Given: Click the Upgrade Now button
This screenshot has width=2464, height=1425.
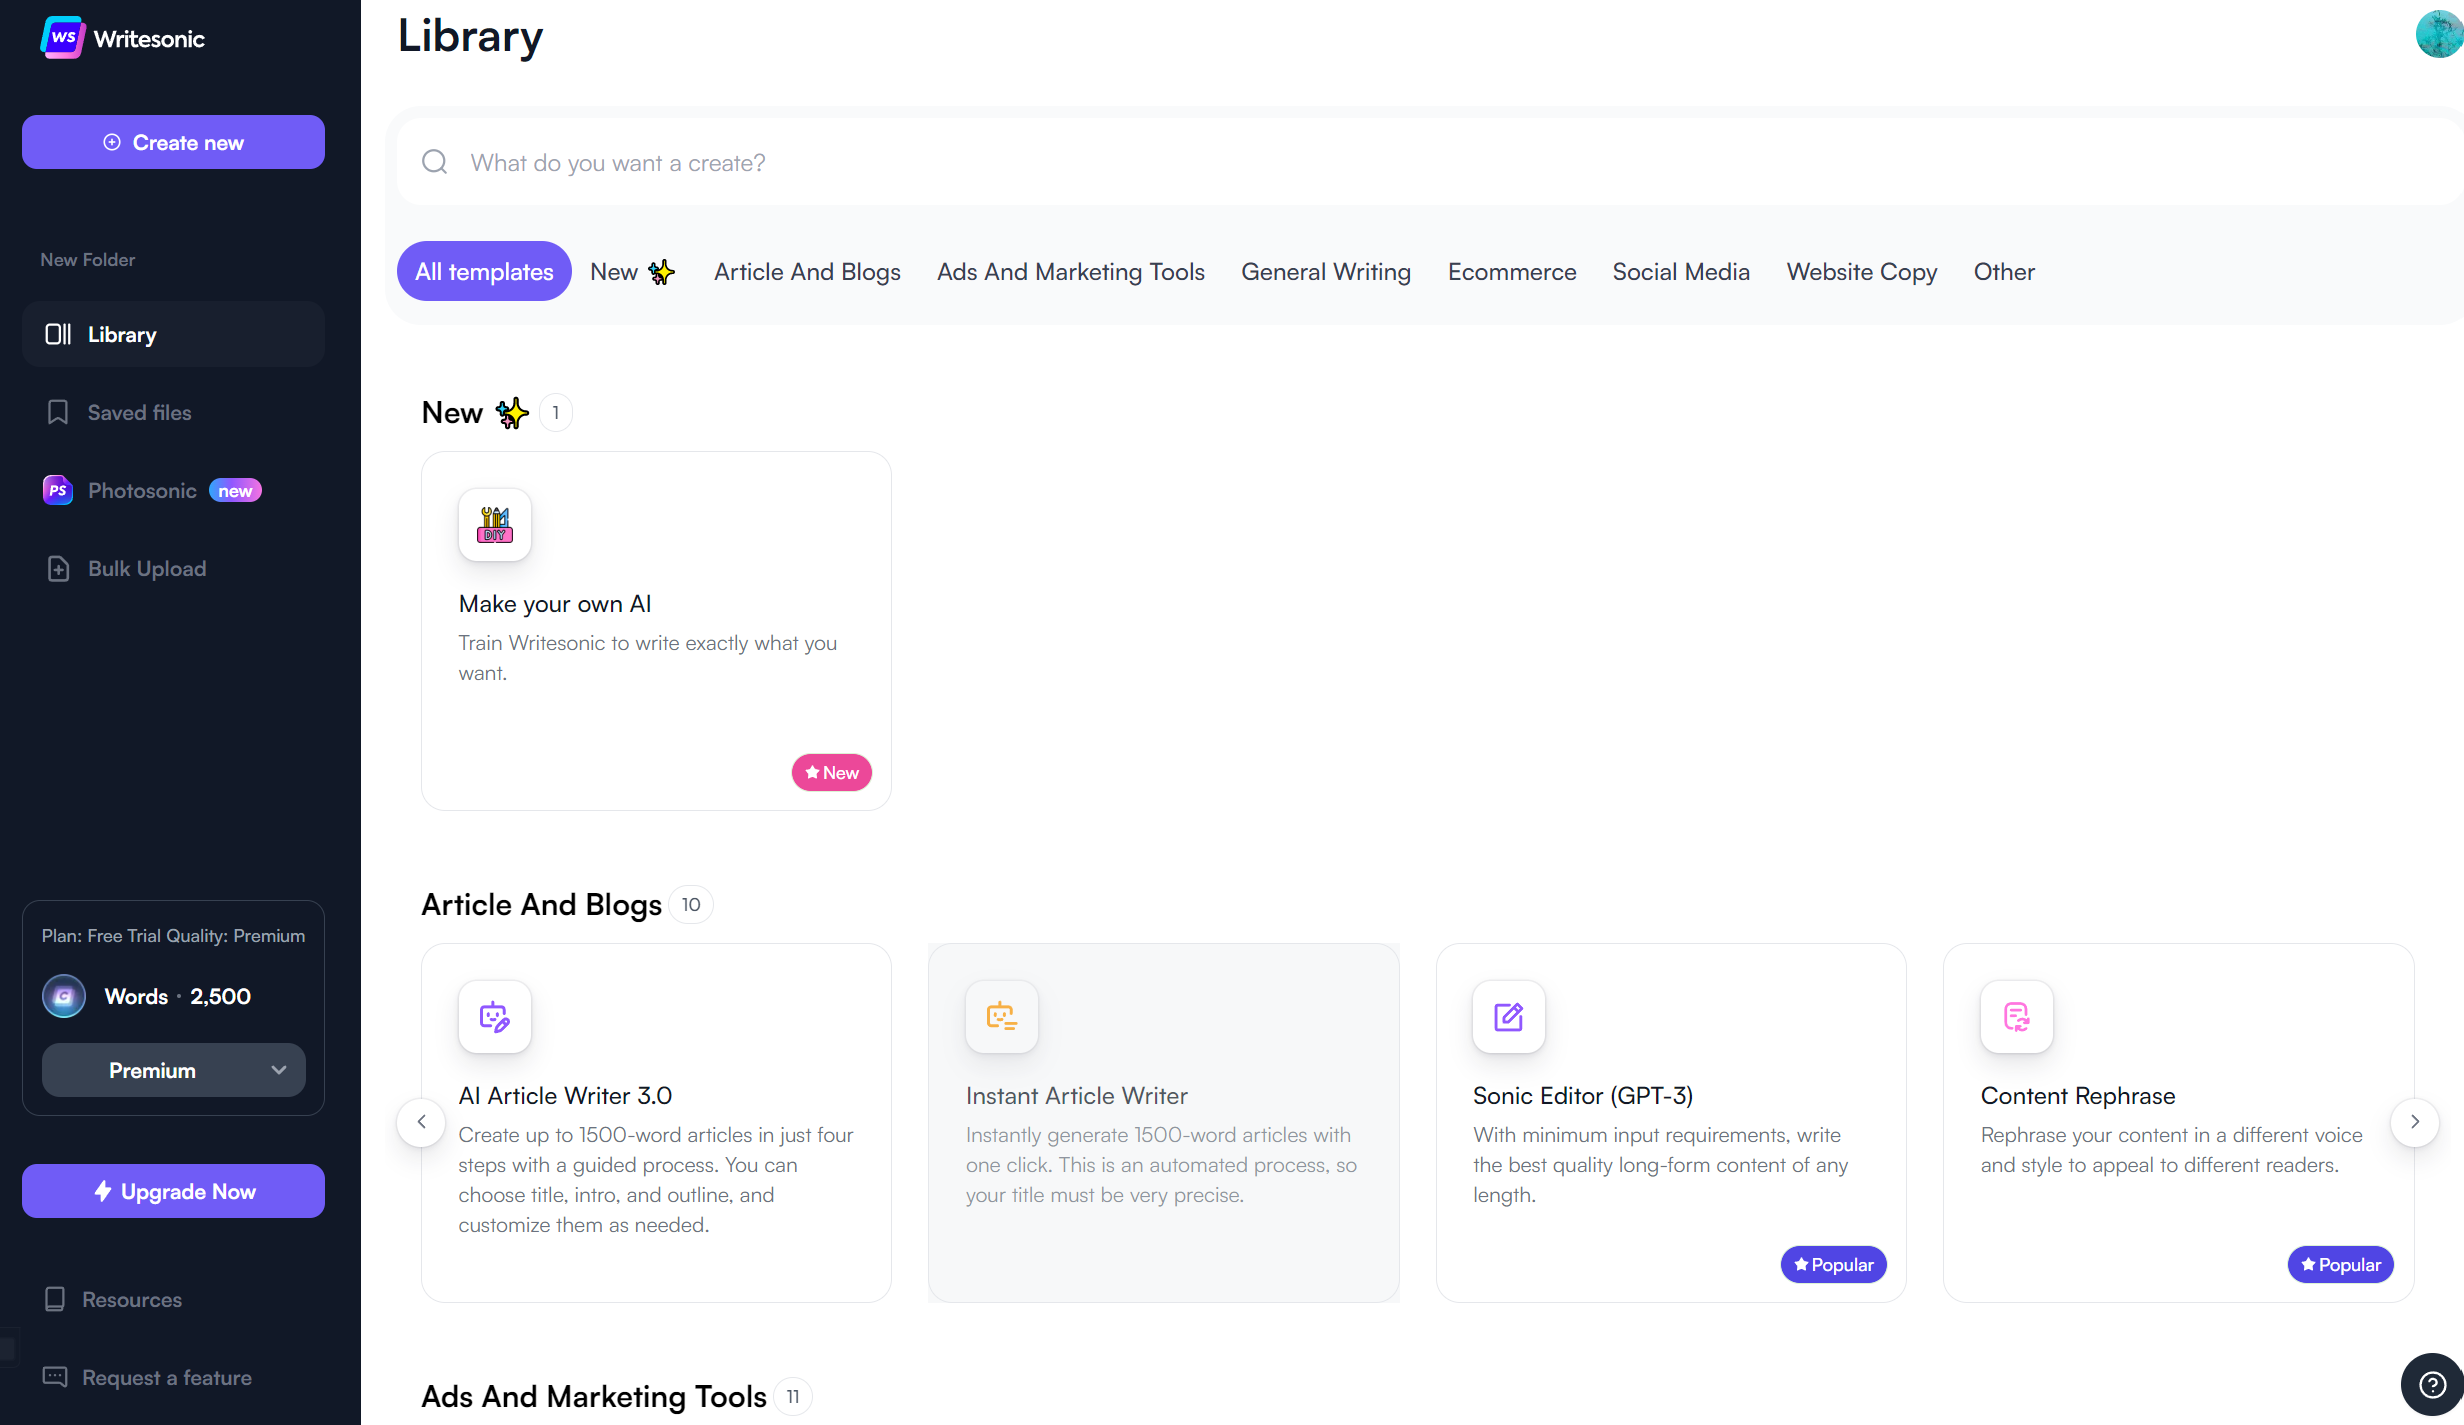Looking at the screenshot, I should tap(173, 1191).
